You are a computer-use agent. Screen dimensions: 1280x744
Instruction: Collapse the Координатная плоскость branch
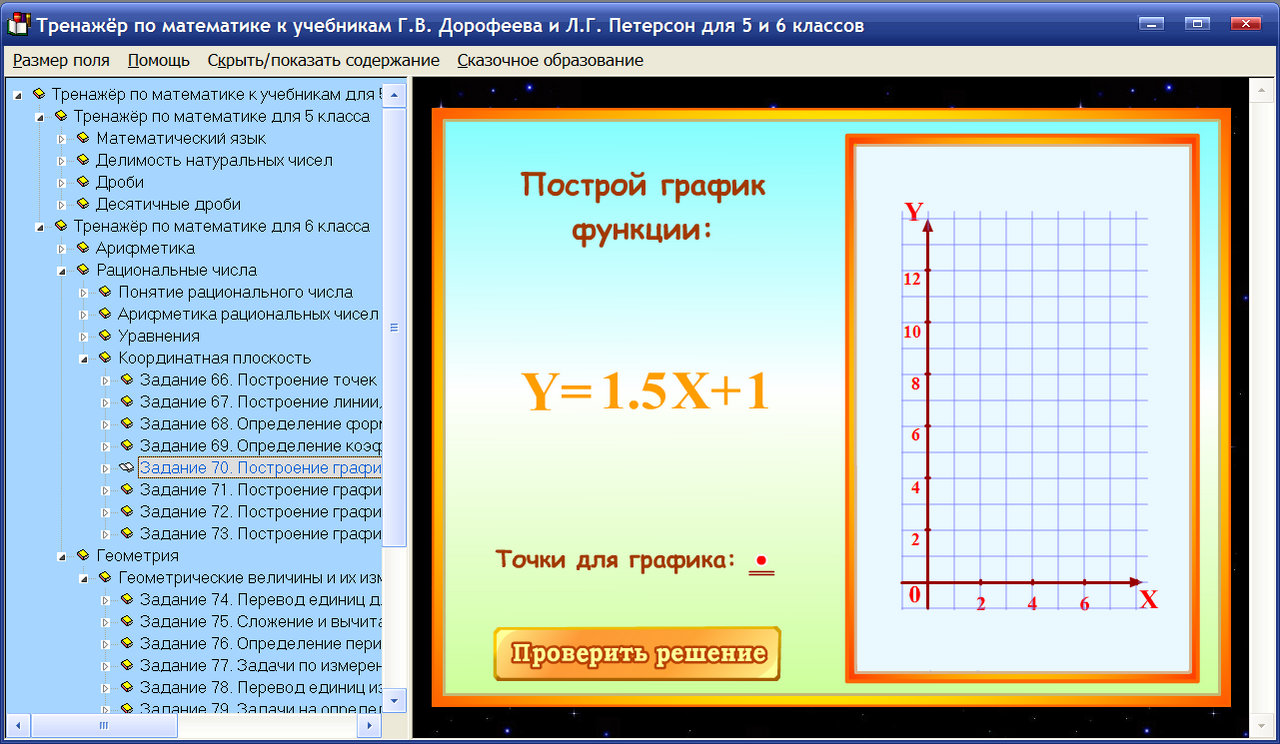pos(85,357)
